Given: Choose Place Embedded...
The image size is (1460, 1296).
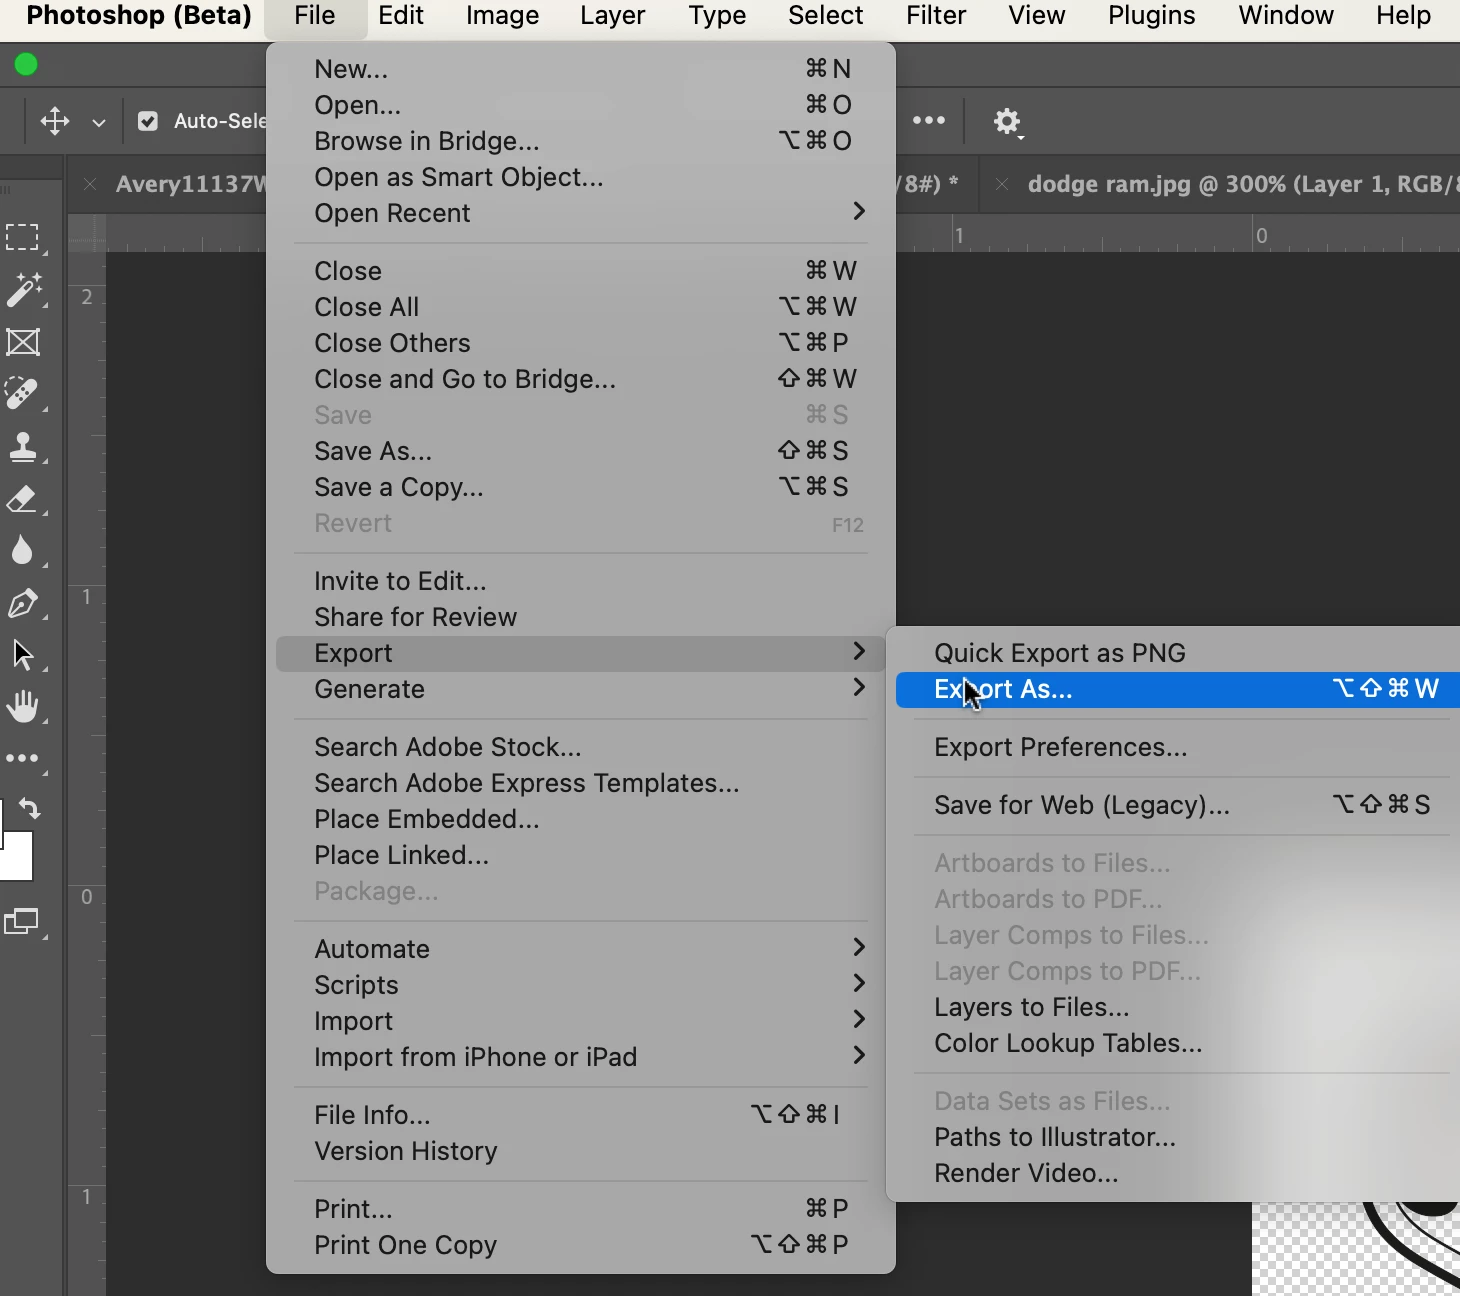Looking at the screenshot, I should point(581,819).
